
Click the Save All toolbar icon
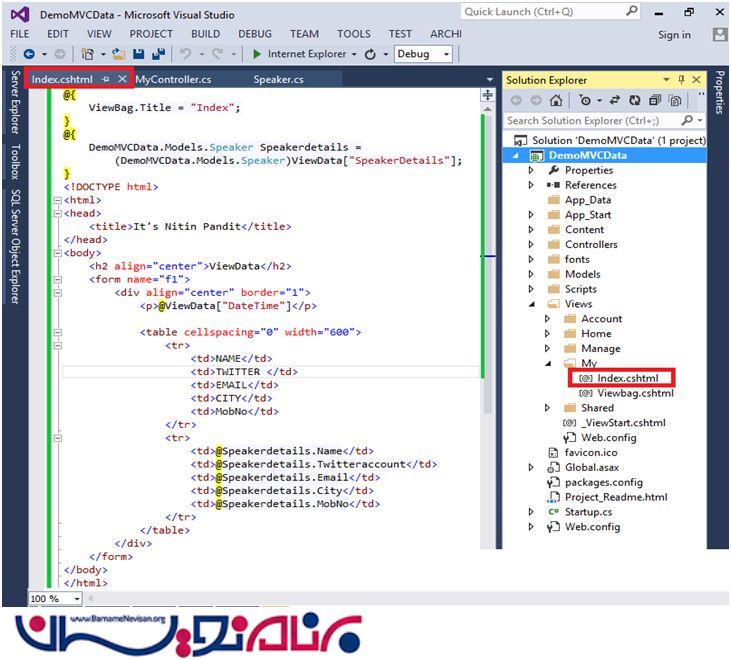pyautogui.click(x=157, y=54)
